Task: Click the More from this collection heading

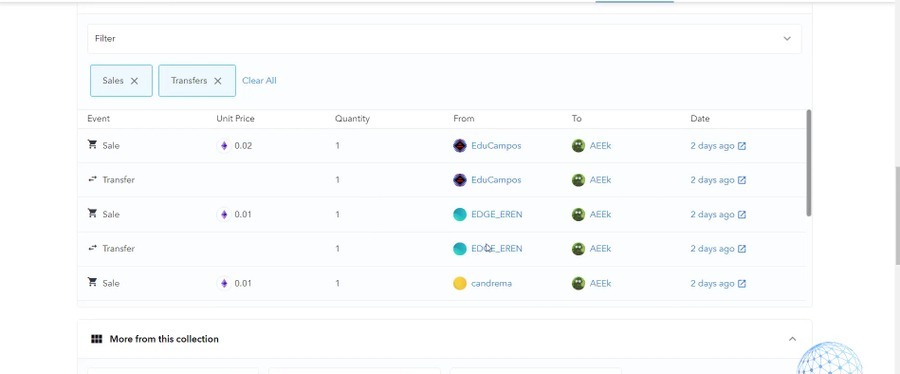Action: 164,339
